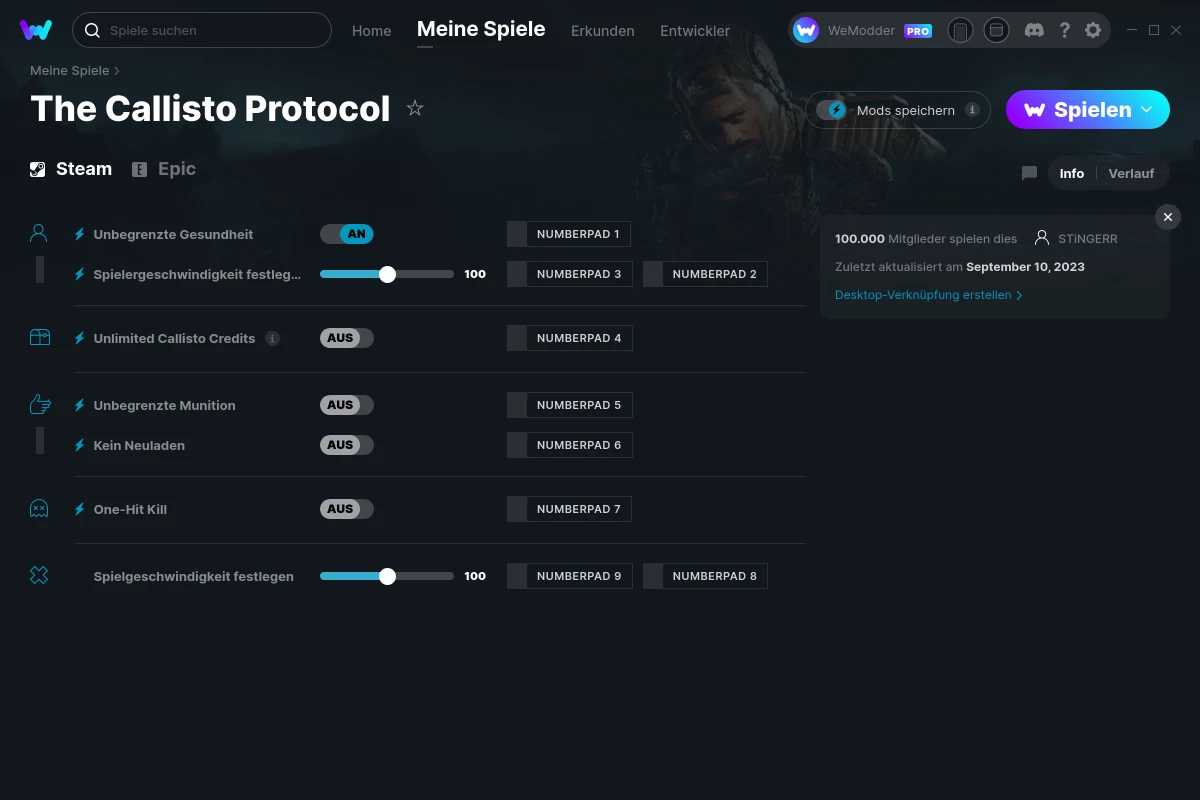Image resolution: width=1200 pixels, height=800 pixels.
Task: Change NUMBERPAD 4 hotkey binding
Action: (x=570, y=338)
